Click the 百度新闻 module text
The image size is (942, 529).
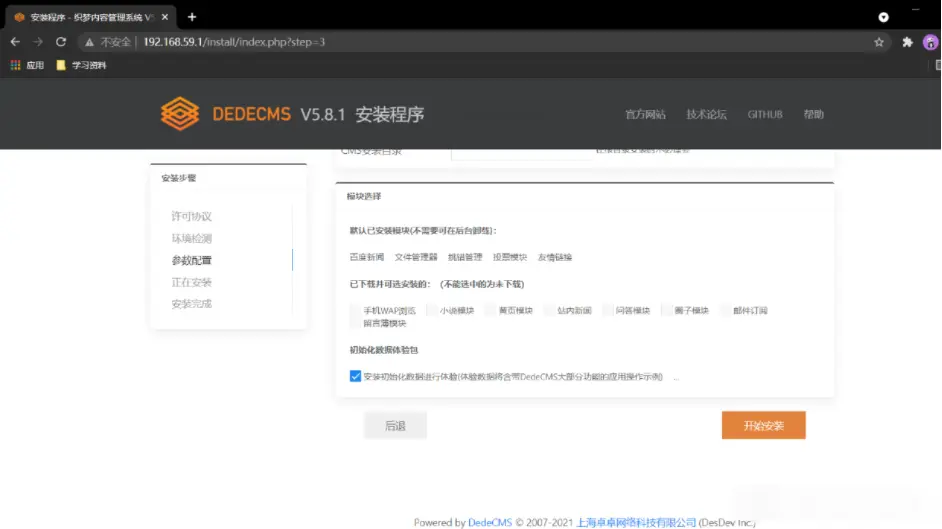[366, 257]
